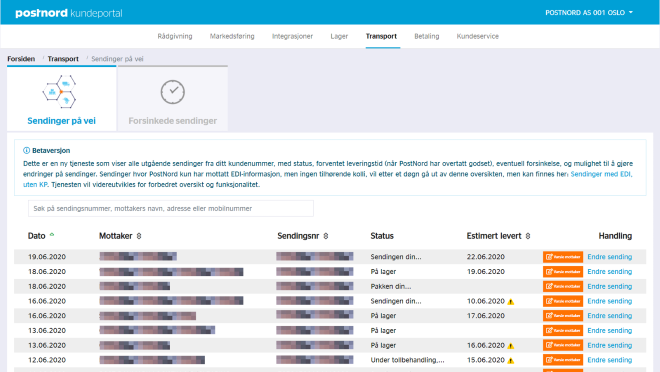Click the Handling column header

pyautogui.click(x=615, y=236)
